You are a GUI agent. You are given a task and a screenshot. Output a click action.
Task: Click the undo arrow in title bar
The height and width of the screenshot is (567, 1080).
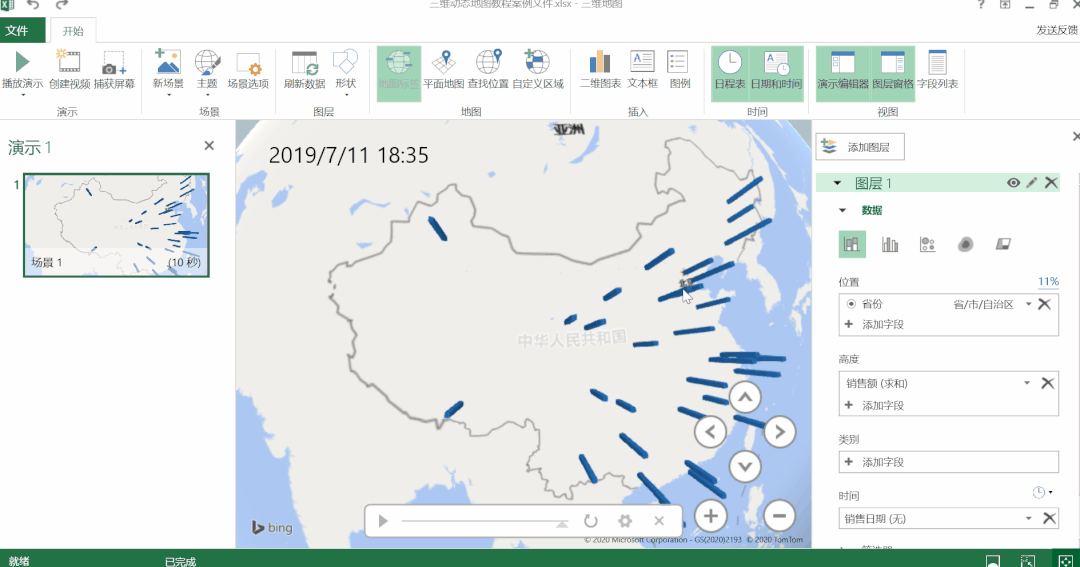click(32, 4)
